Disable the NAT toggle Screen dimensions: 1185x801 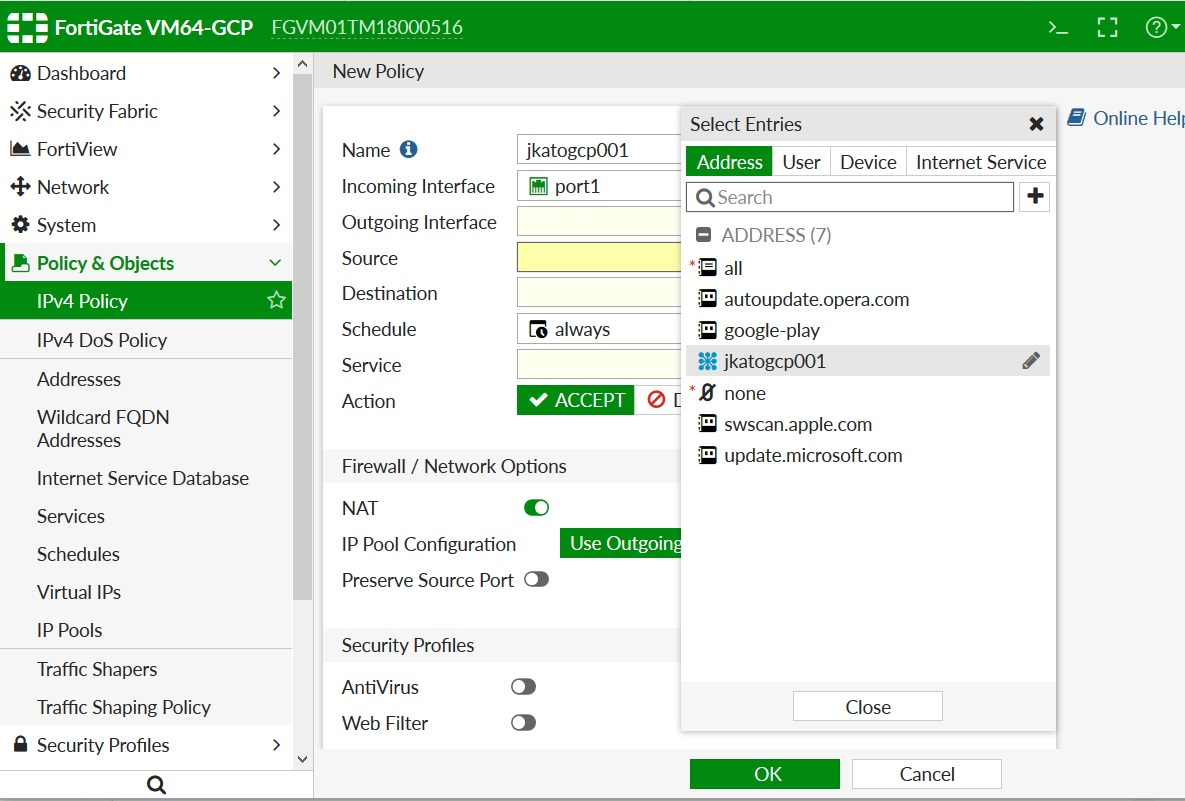pyautogui.click(x=537, y=508)
